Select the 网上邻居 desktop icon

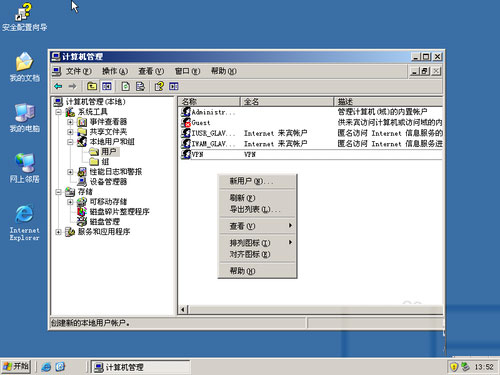(x=24, y=168)
